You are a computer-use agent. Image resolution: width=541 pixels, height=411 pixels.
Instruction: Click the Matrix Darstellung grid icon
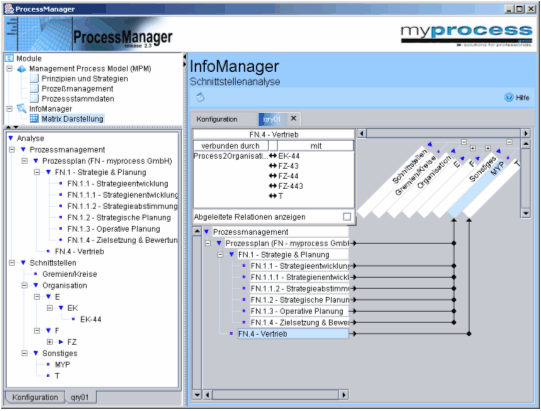click(x=34, y=119)
